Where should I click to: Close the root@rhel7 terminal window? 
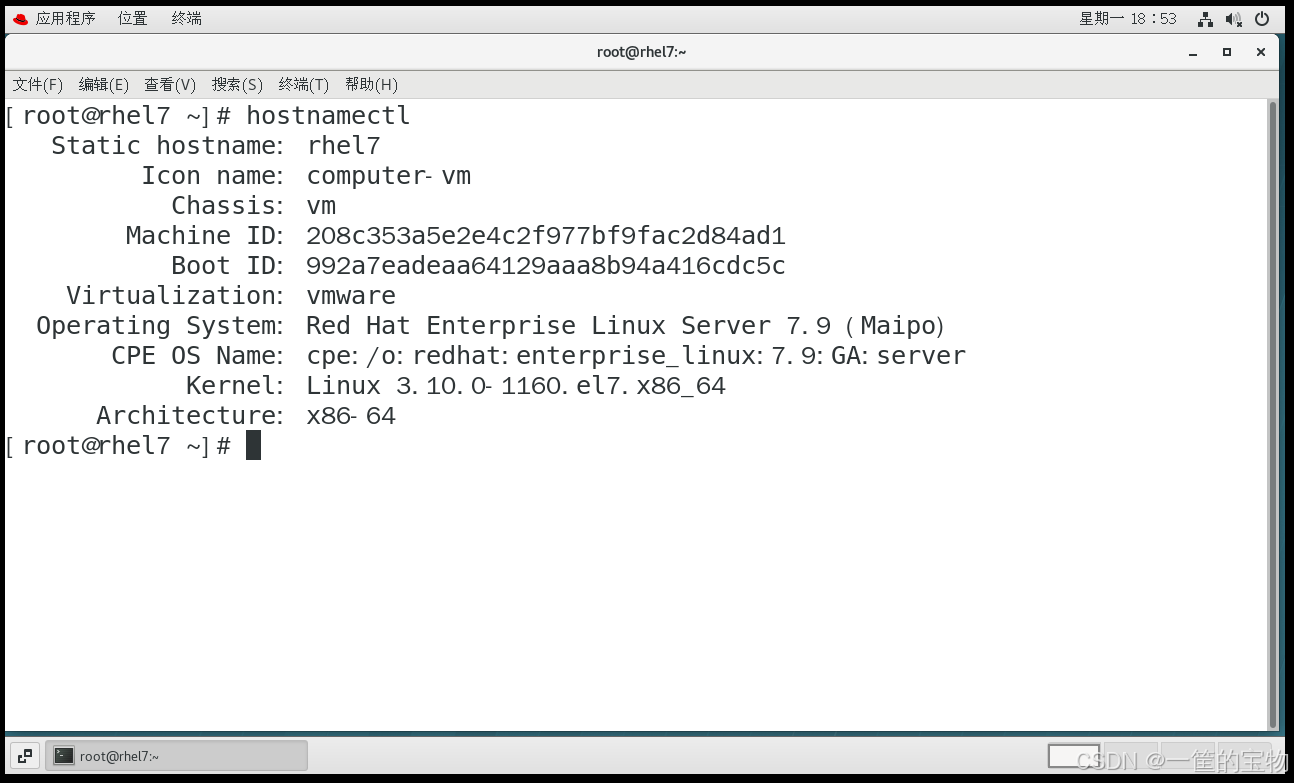click(1261, 52)
